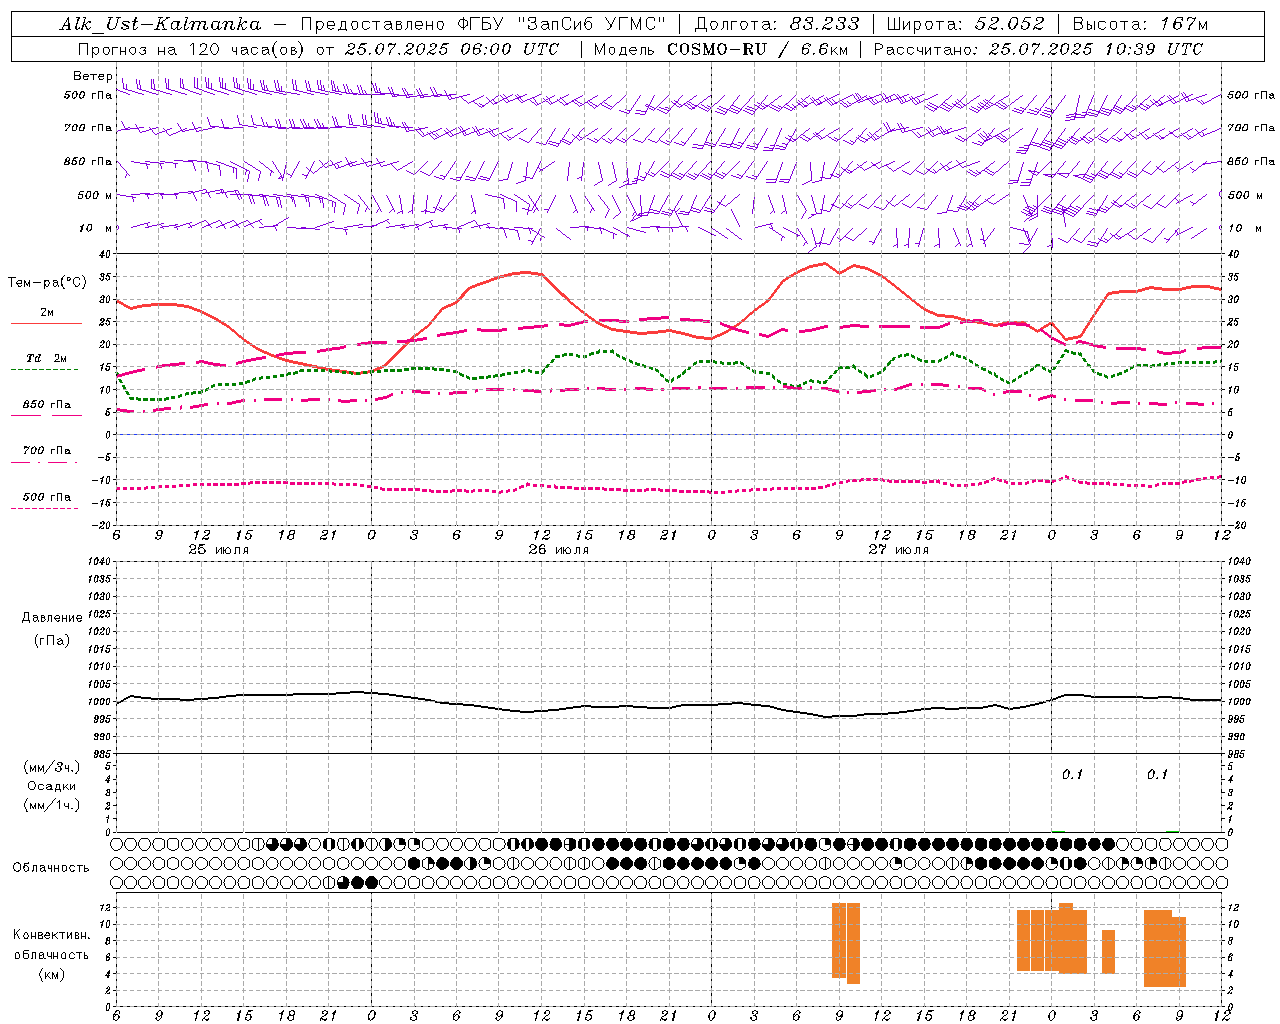
Task: Click the 'Td 2м' dew point legend entry
Action: [47, 358]
